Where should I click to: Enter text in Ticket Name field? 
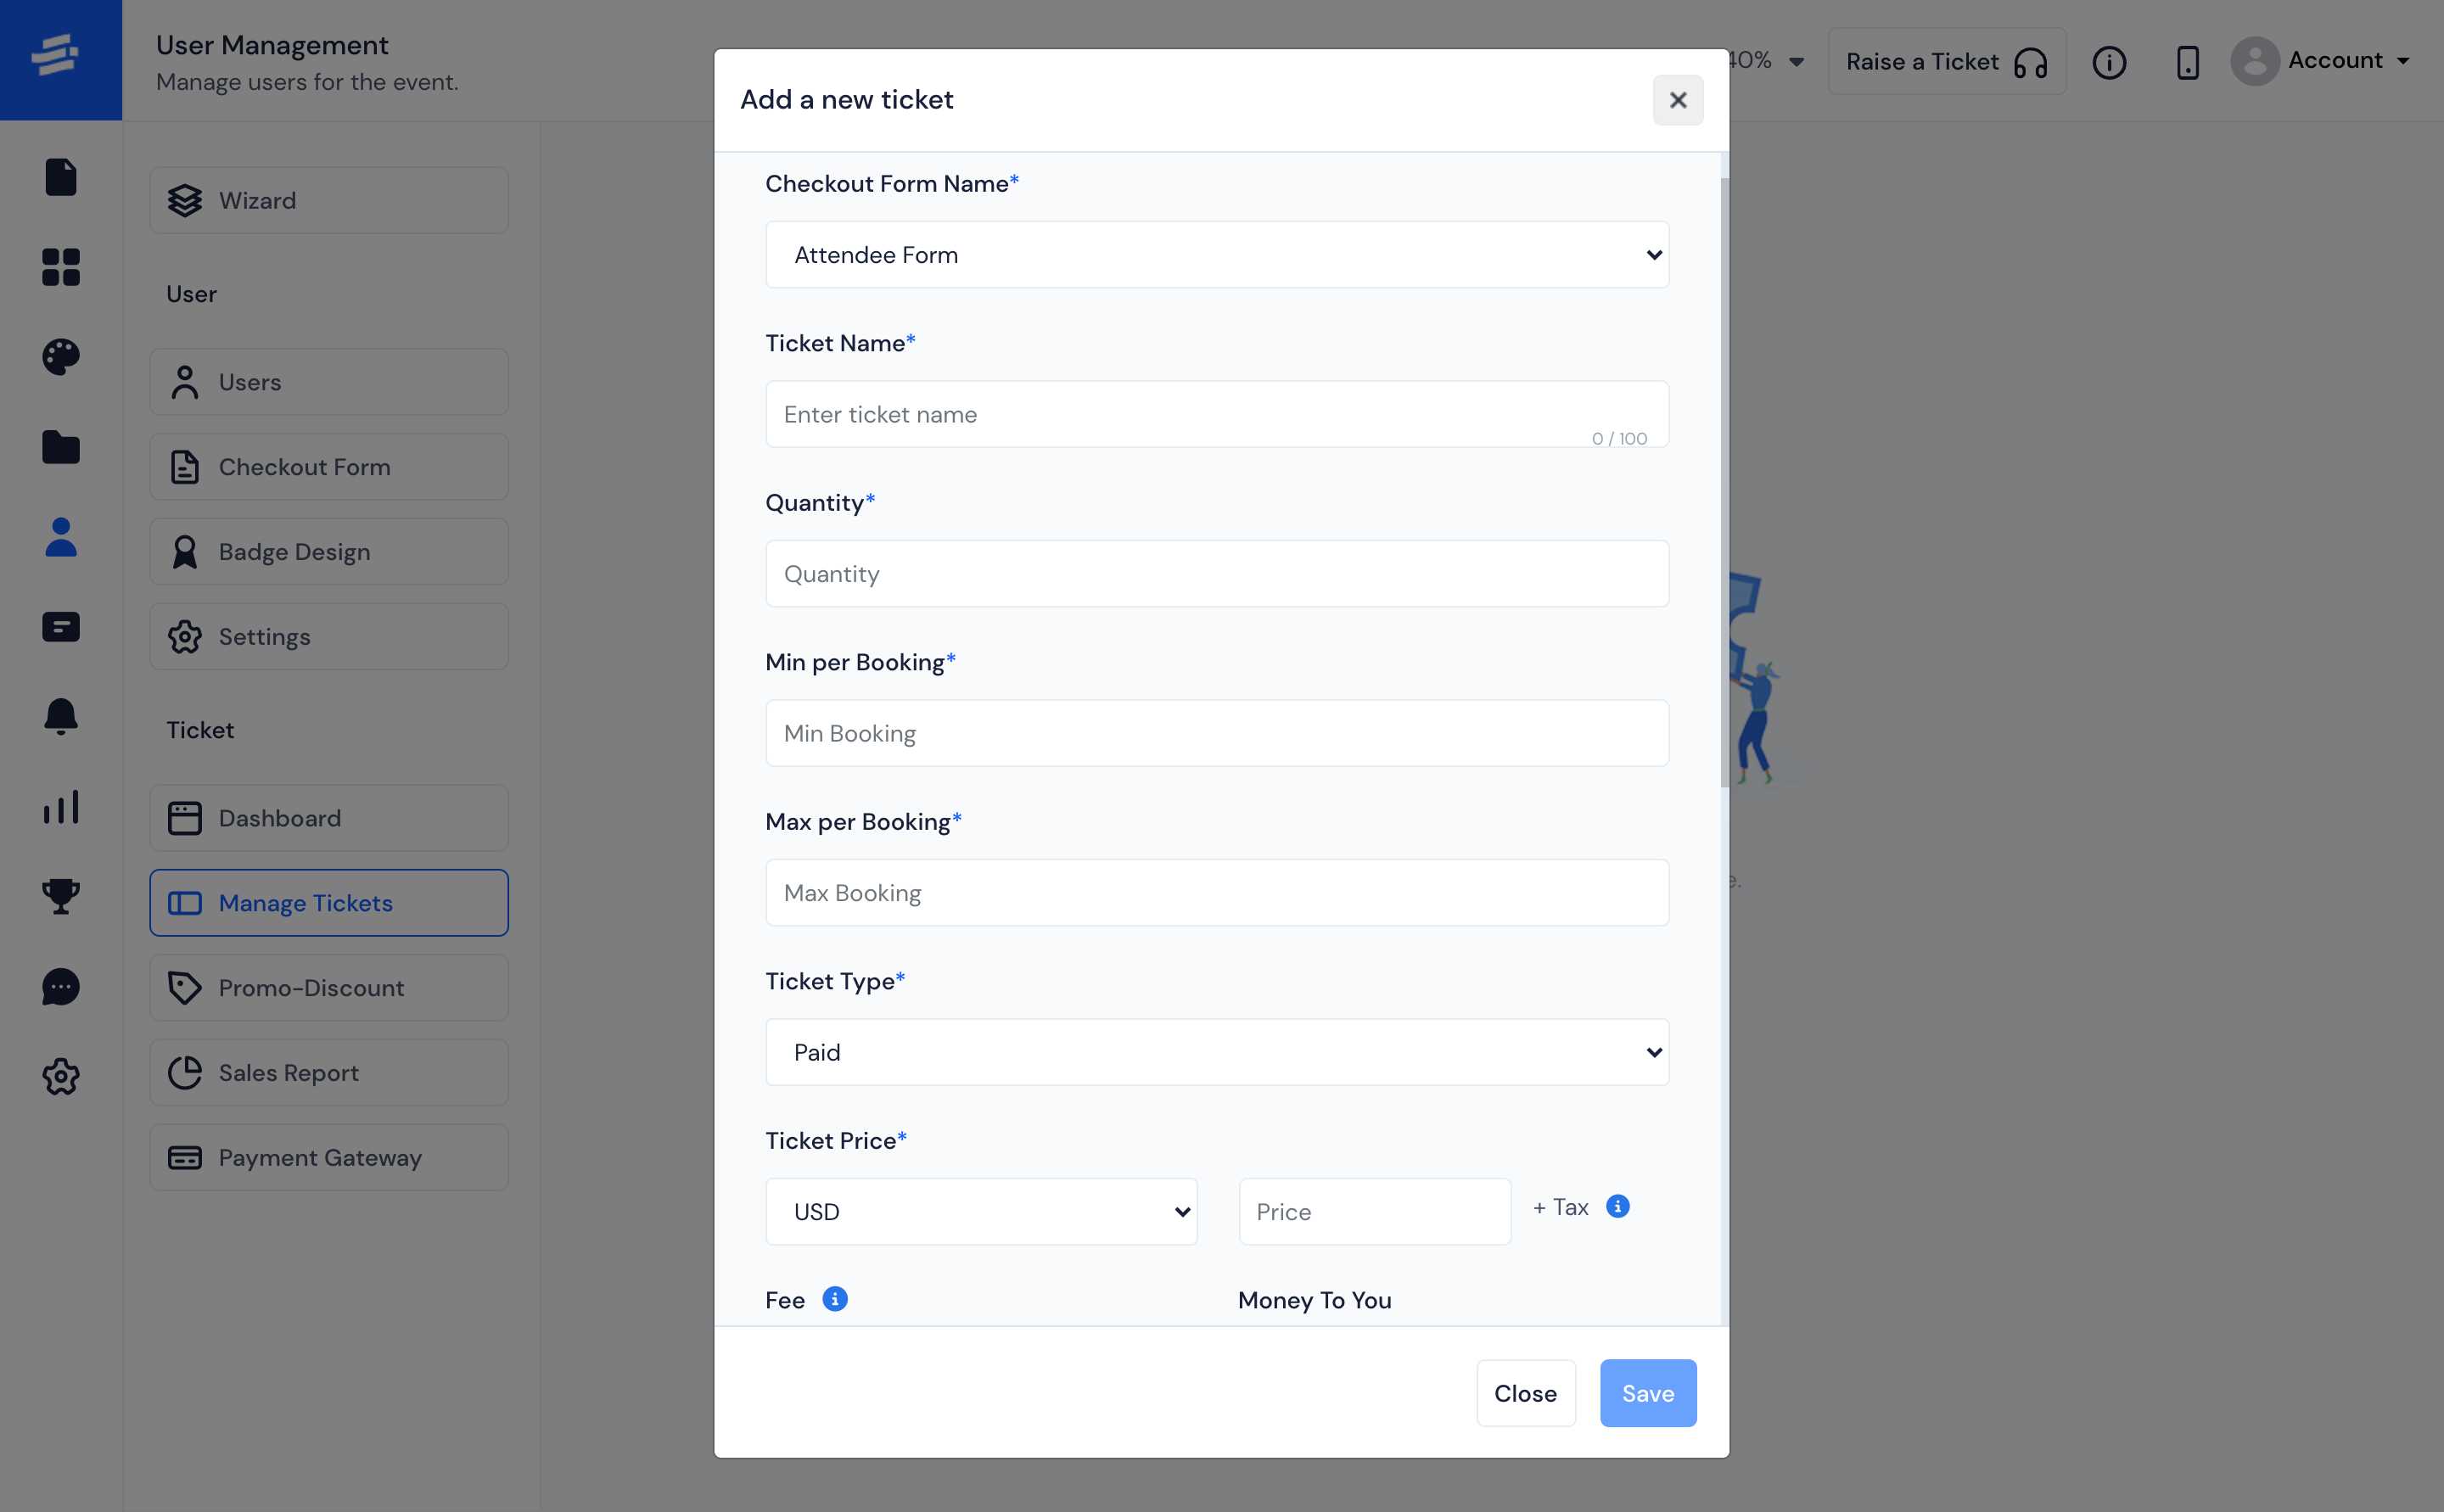coord(1219,412)
